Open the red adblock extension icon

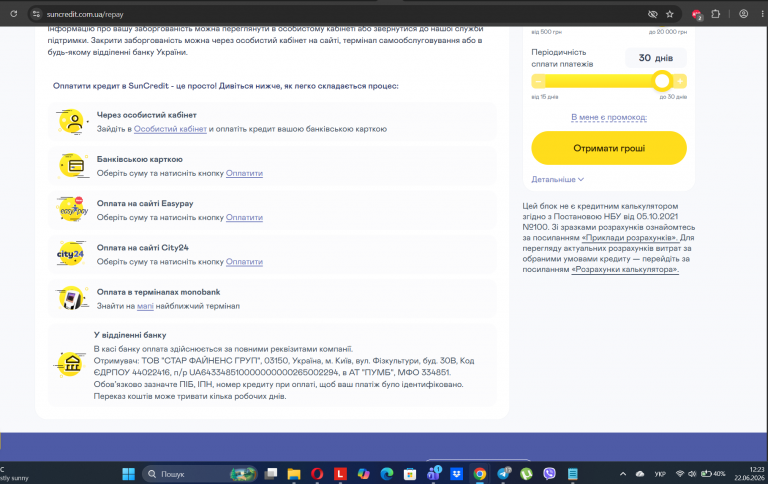tap(697, 15)
